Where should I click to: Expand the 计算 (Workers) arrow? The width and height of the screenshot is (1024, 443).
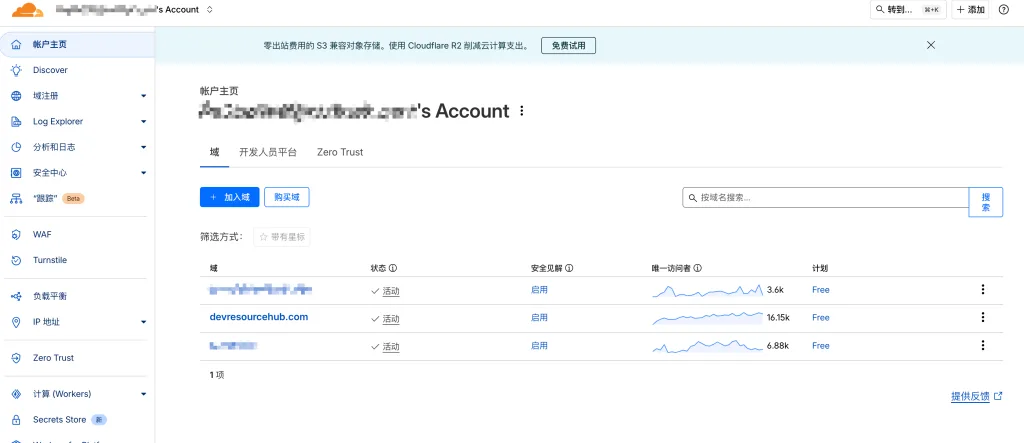pos(144,394)
